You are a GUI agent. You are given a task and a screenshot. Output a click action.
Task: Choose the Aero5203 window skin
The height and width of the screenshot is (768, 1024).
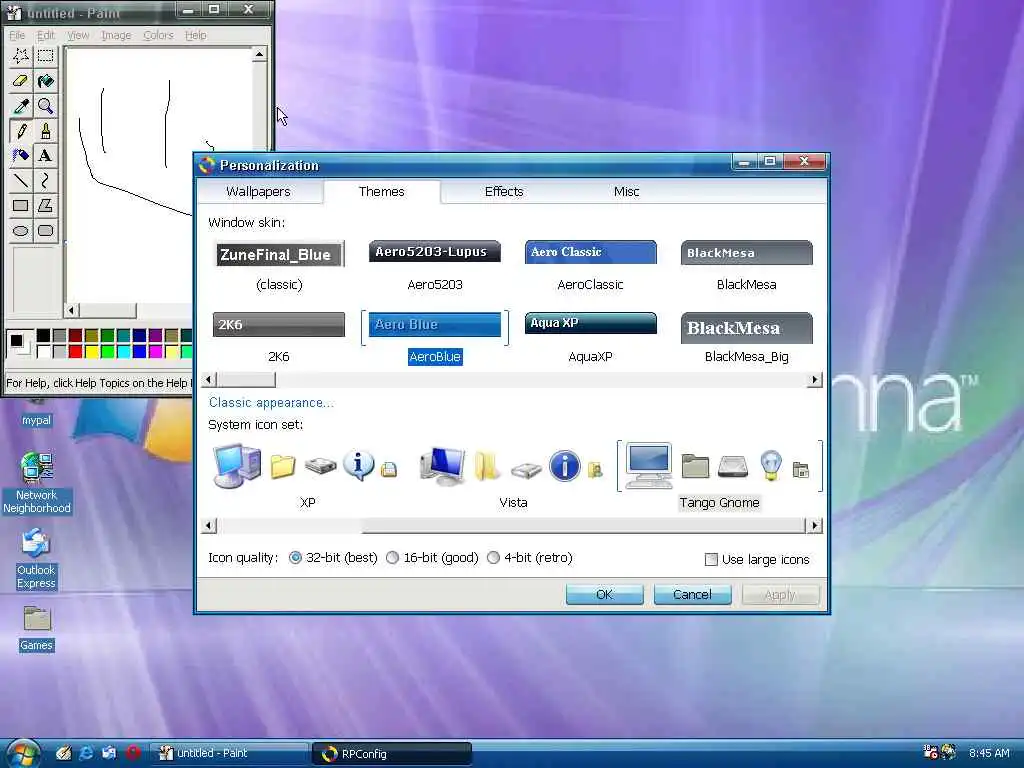click(x=435, y=266)
